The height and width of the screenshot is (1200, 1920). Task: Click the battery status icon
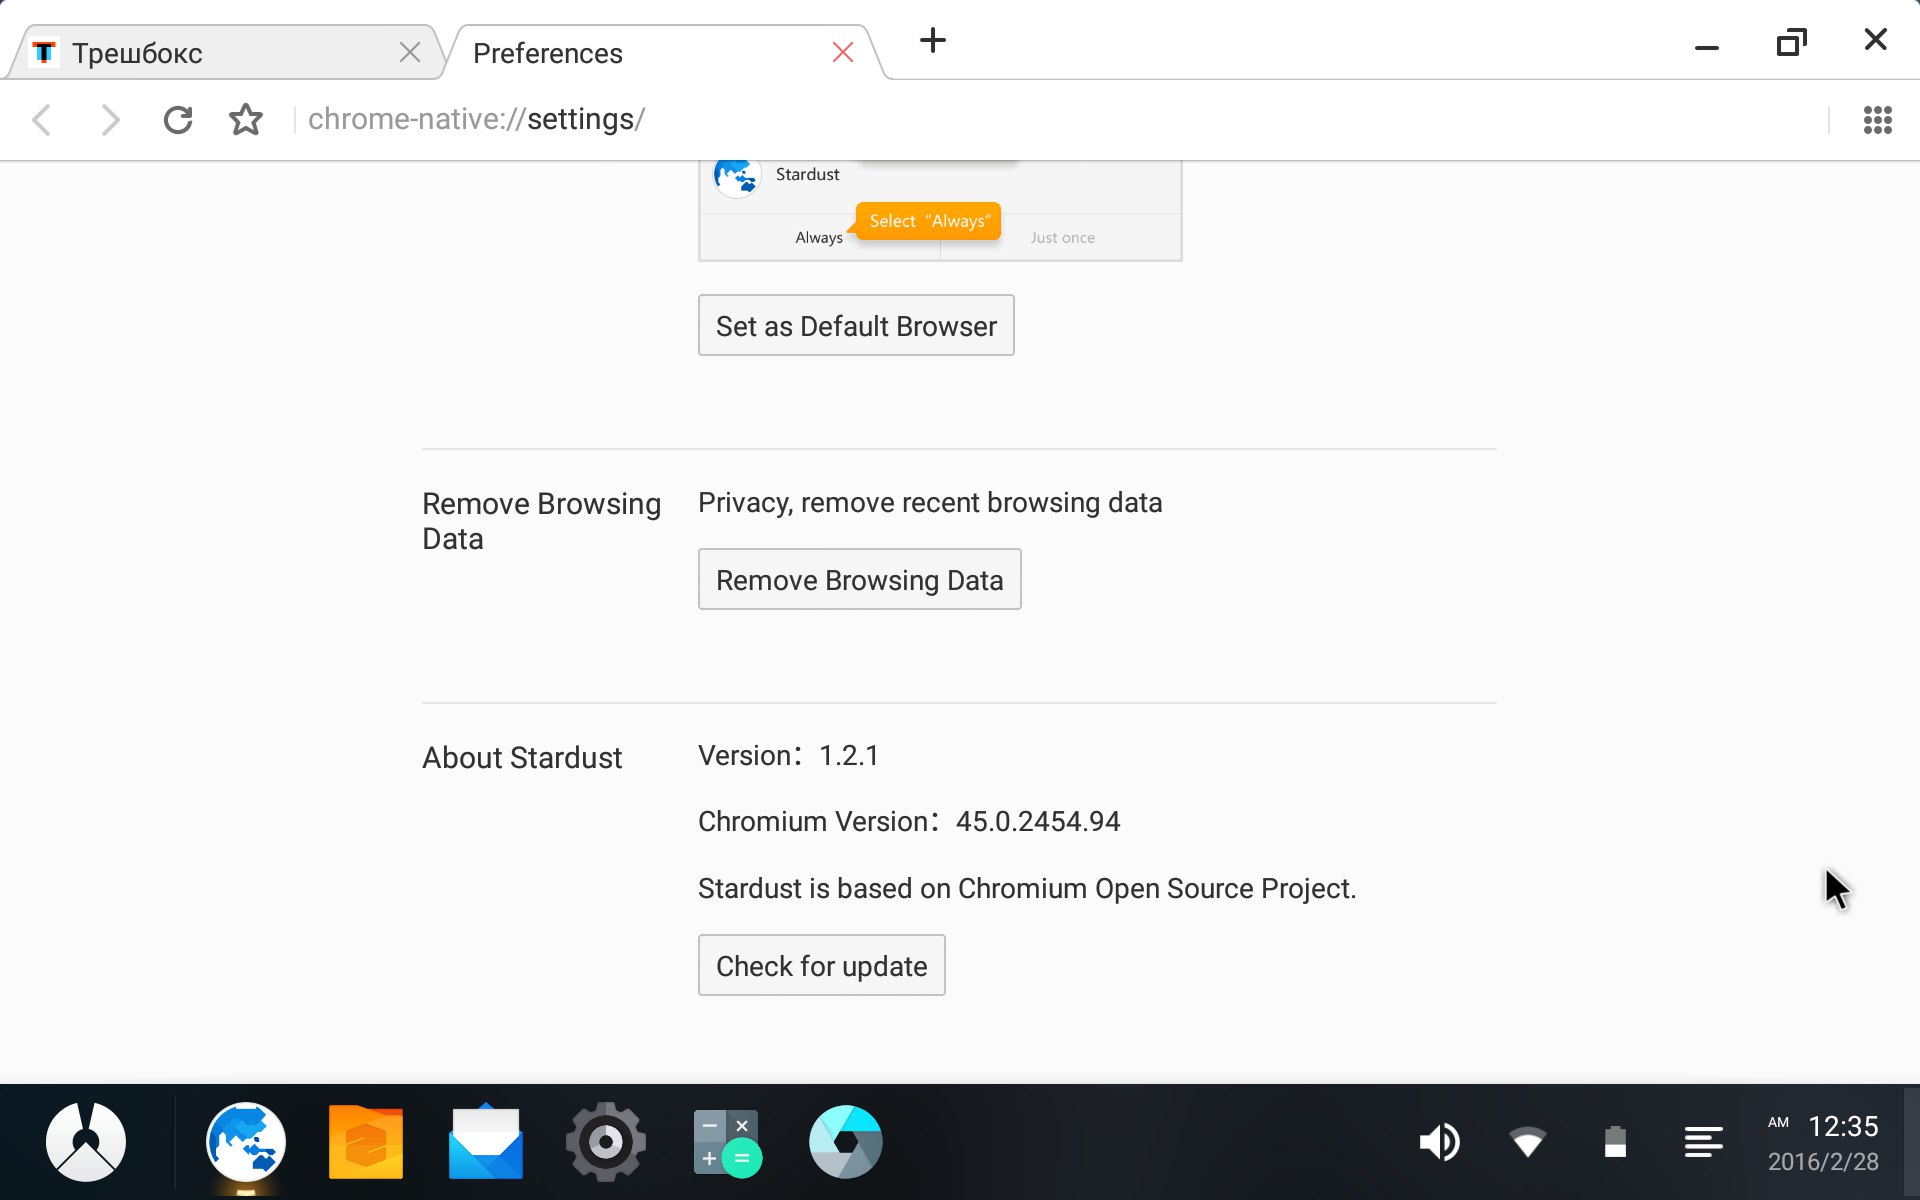coord(1615,1141)
